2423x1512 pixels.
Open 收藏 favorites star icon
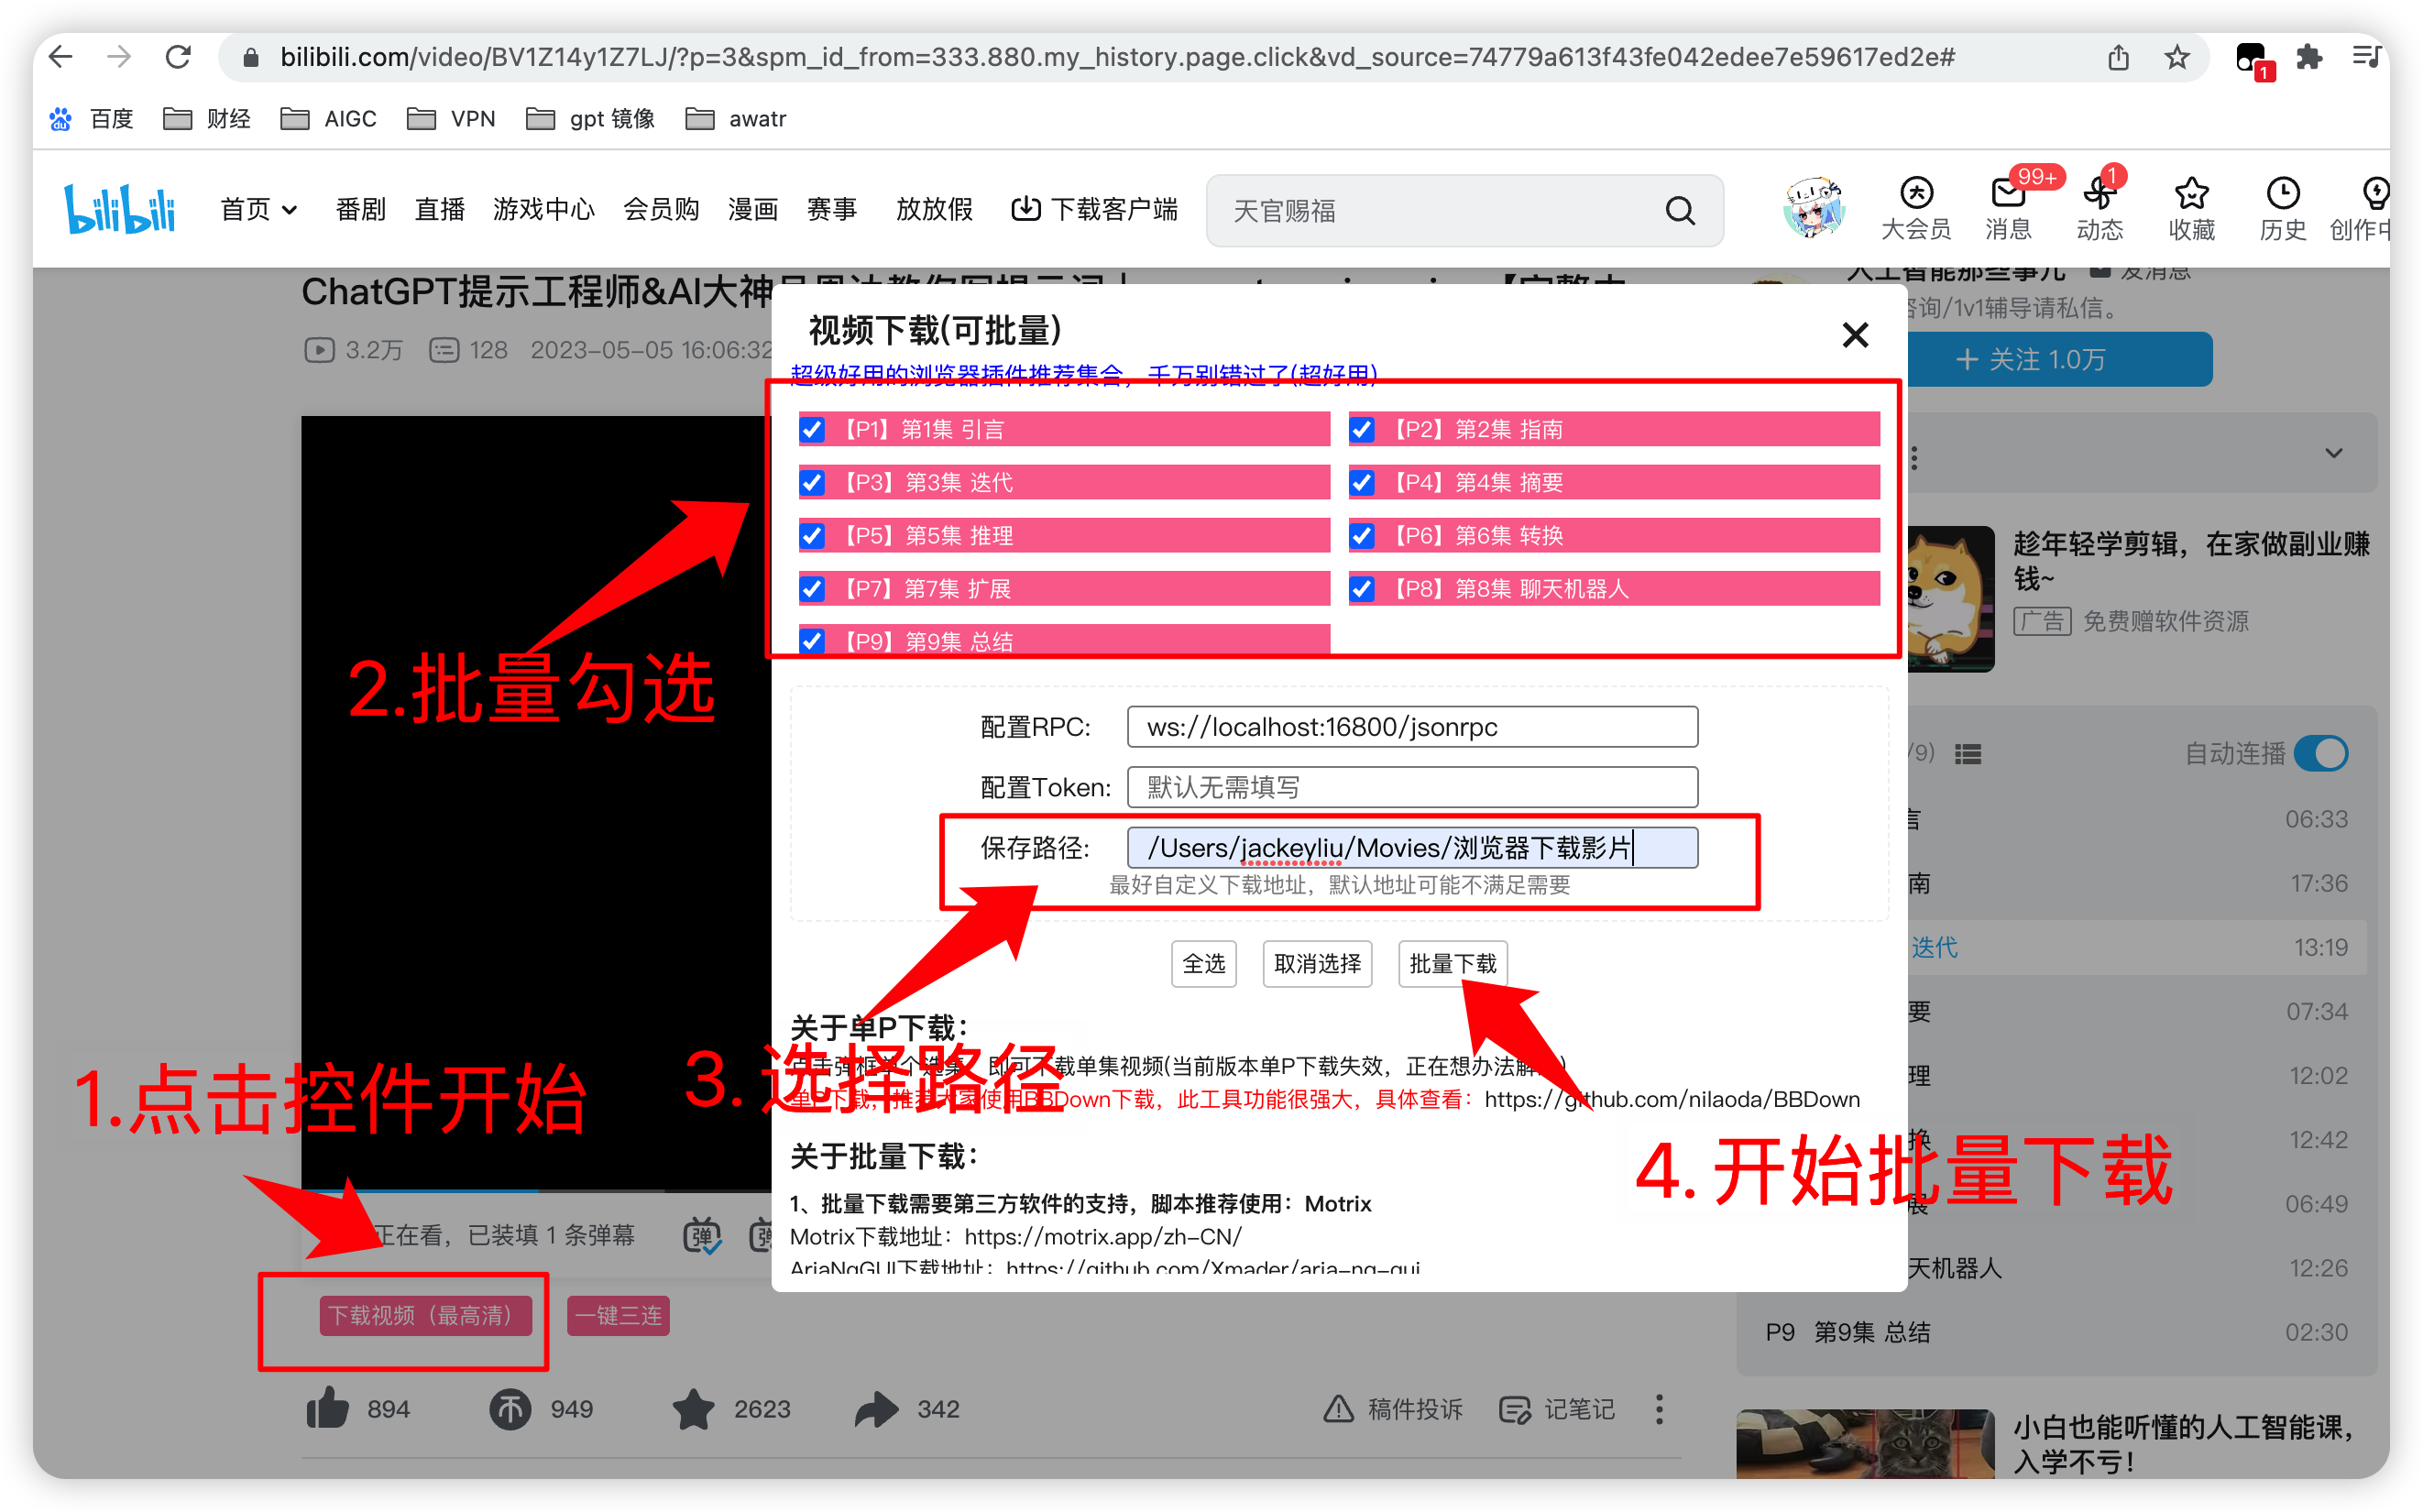point(2191,209)
